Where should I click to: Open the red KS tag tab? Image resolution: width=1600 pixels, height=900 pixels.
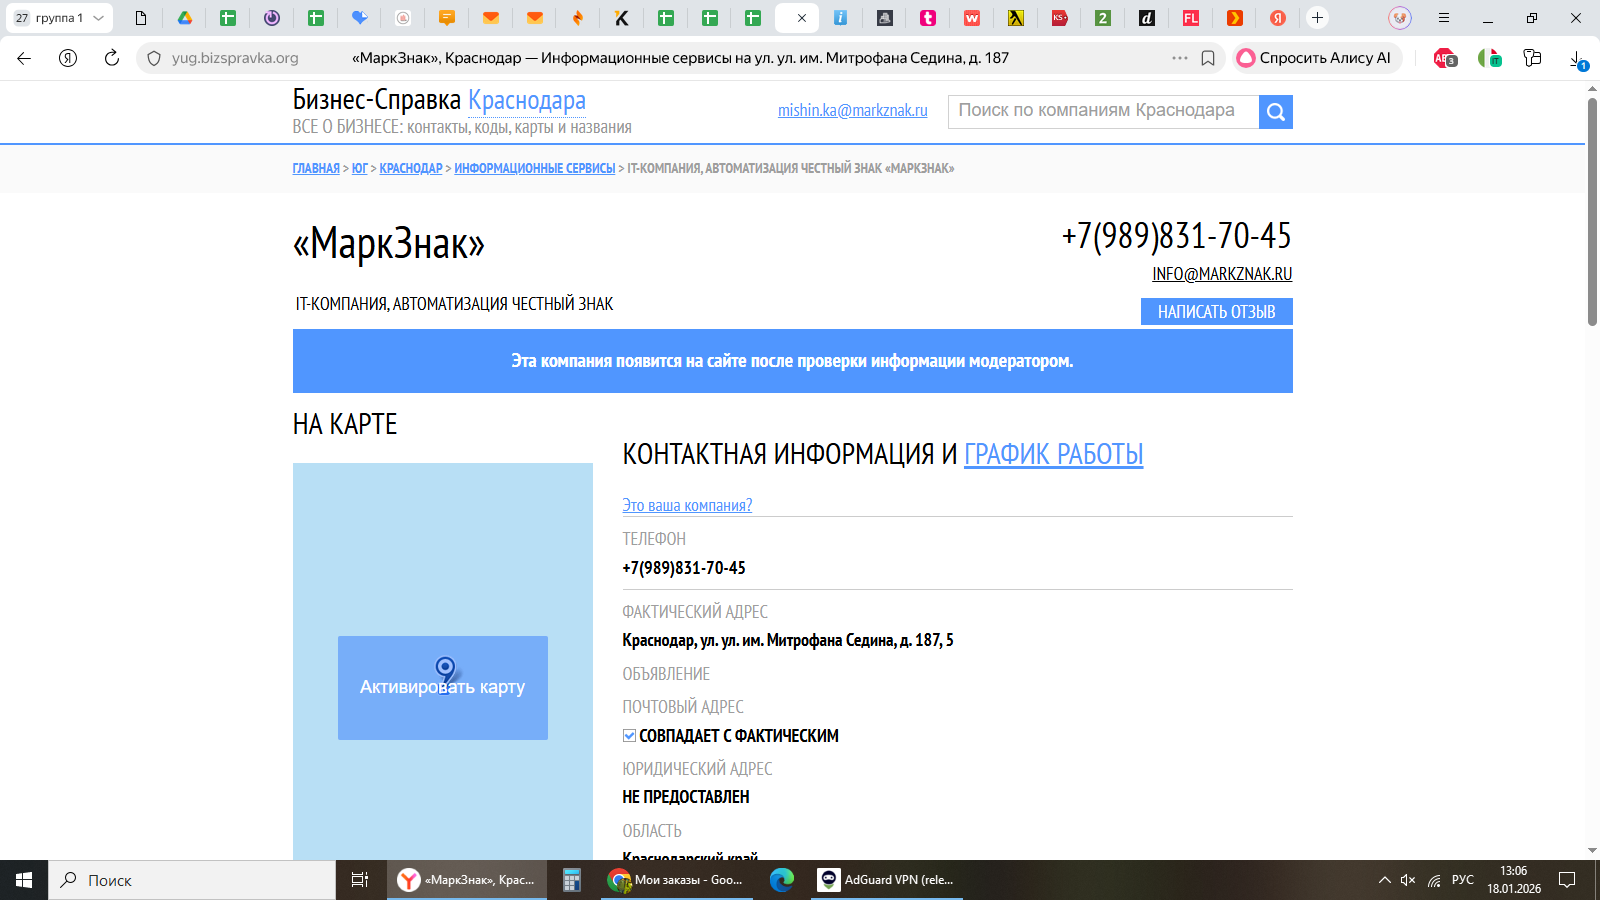pyautogui.click(x=1060, y=18)
